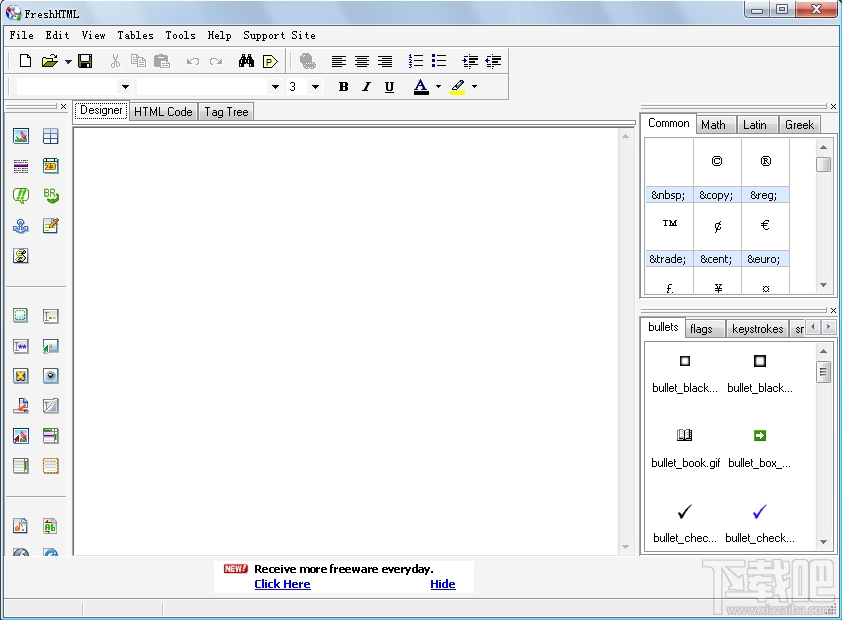Insert the date with calendar icon
842x620 pixels.
pos(50,166)
